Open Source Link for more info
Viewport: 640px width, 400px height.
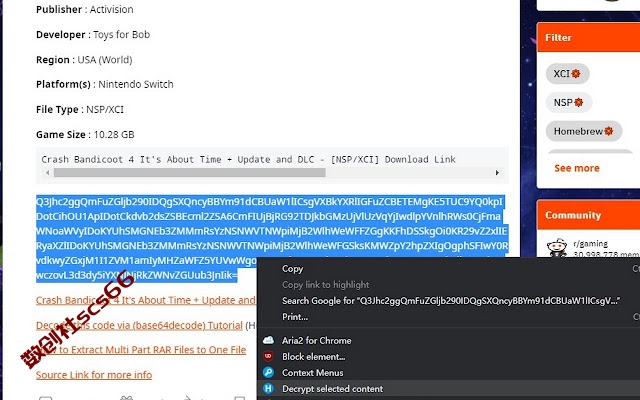coord(94,375)
